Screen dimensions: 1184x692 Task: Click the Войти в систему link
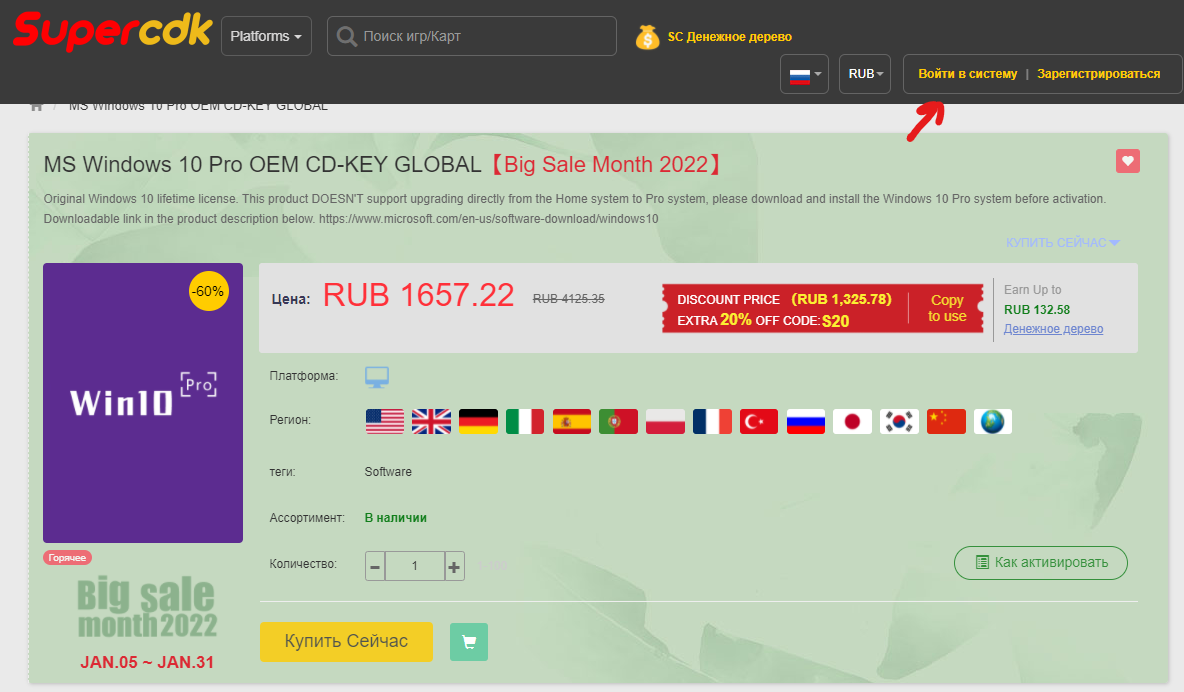967,74
